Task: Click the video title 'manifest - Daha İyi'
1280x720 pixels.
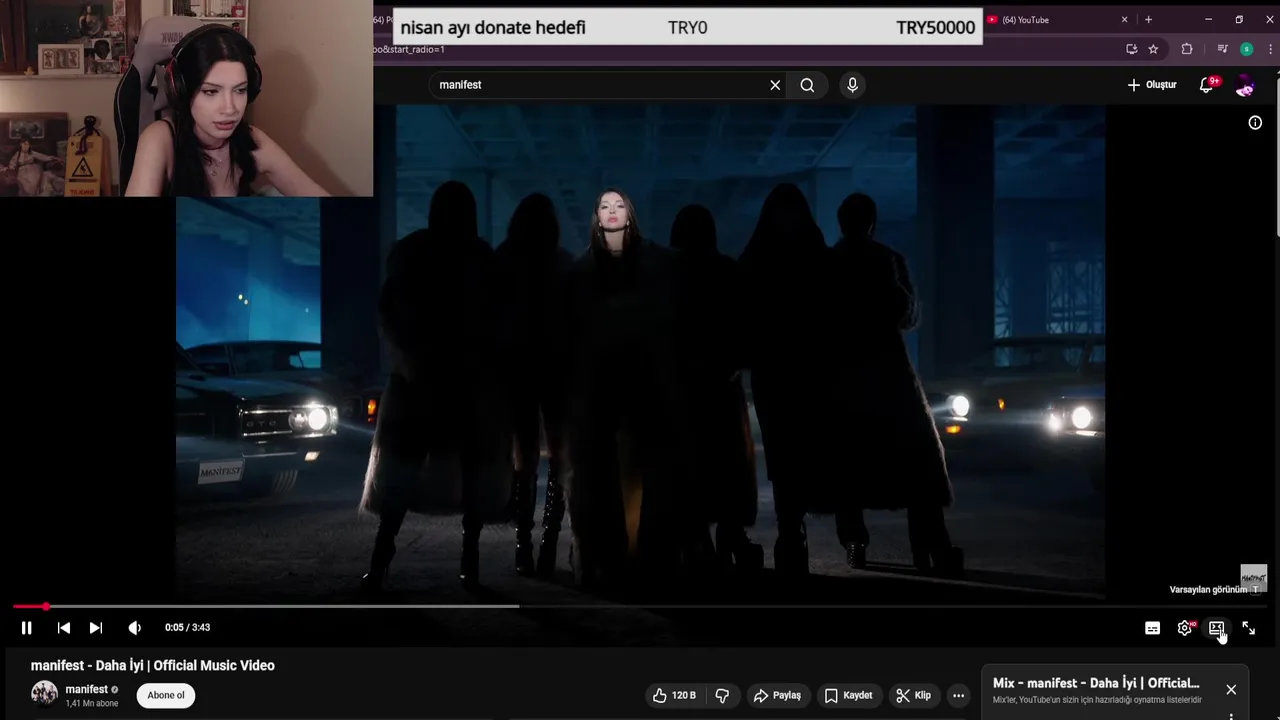Action: pyautogui.click(x=152, y=665)
